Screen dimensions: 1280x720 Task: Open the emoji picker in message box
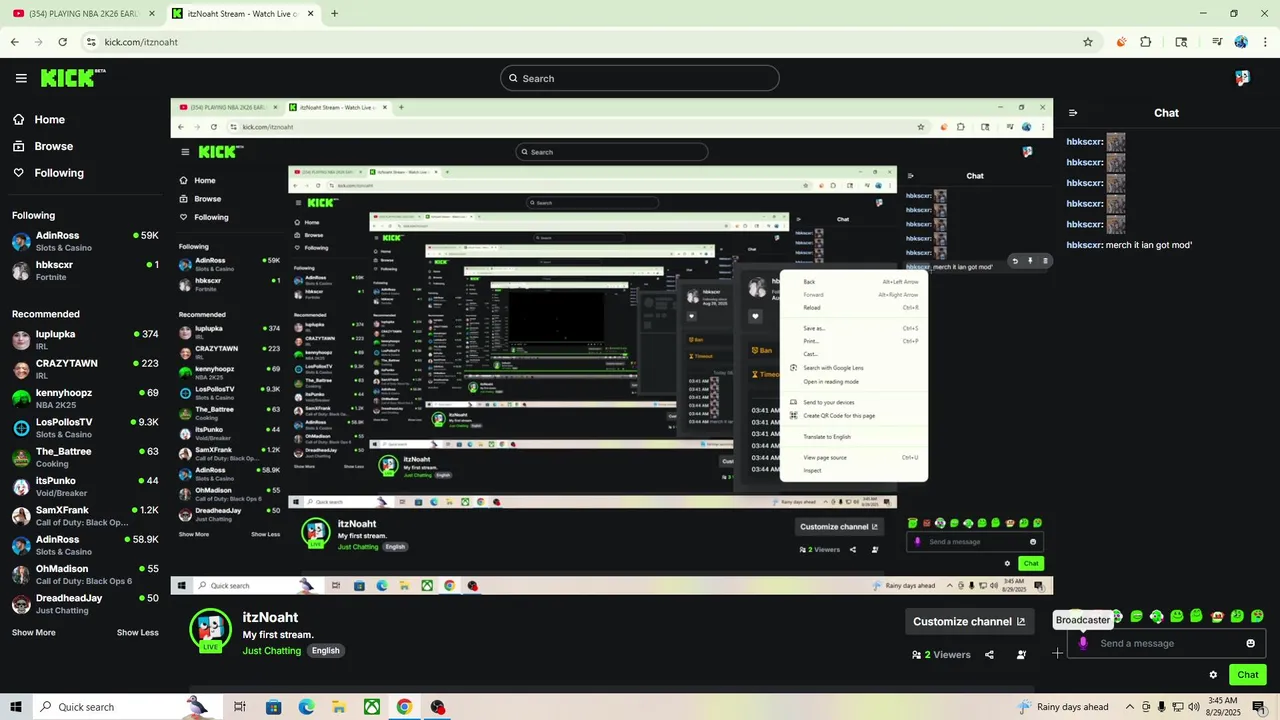click(x=1250, y=643)
